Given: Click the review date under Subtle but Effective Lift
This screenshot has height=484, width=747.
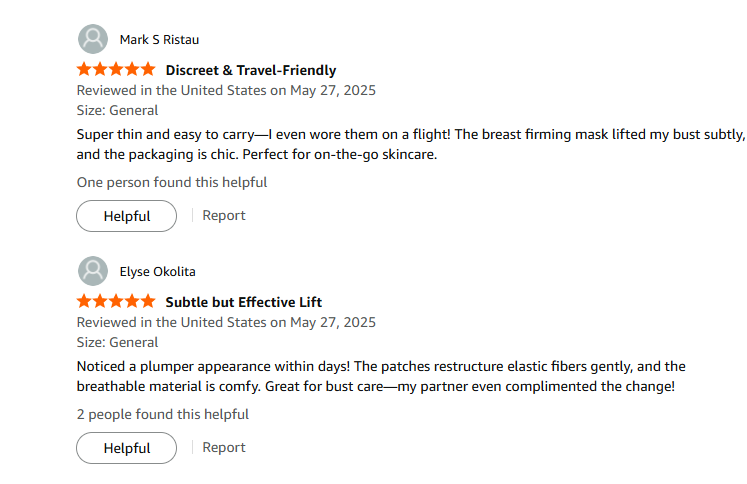Looking at the screenshot, I should pos(226,322).
